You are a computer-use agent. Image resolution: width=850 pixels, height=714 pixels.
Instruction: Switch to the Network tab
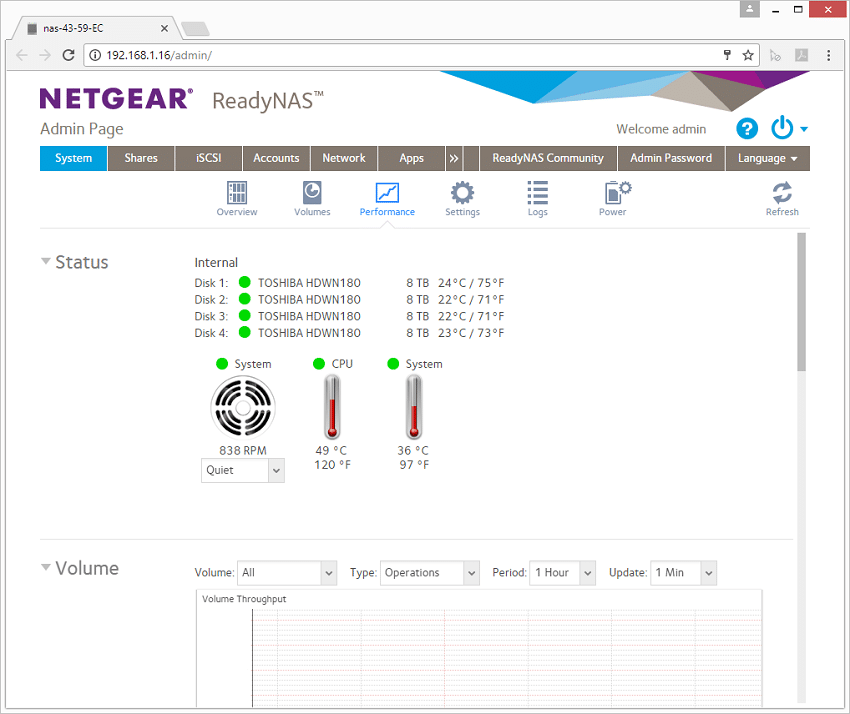[x=344, y=158]
